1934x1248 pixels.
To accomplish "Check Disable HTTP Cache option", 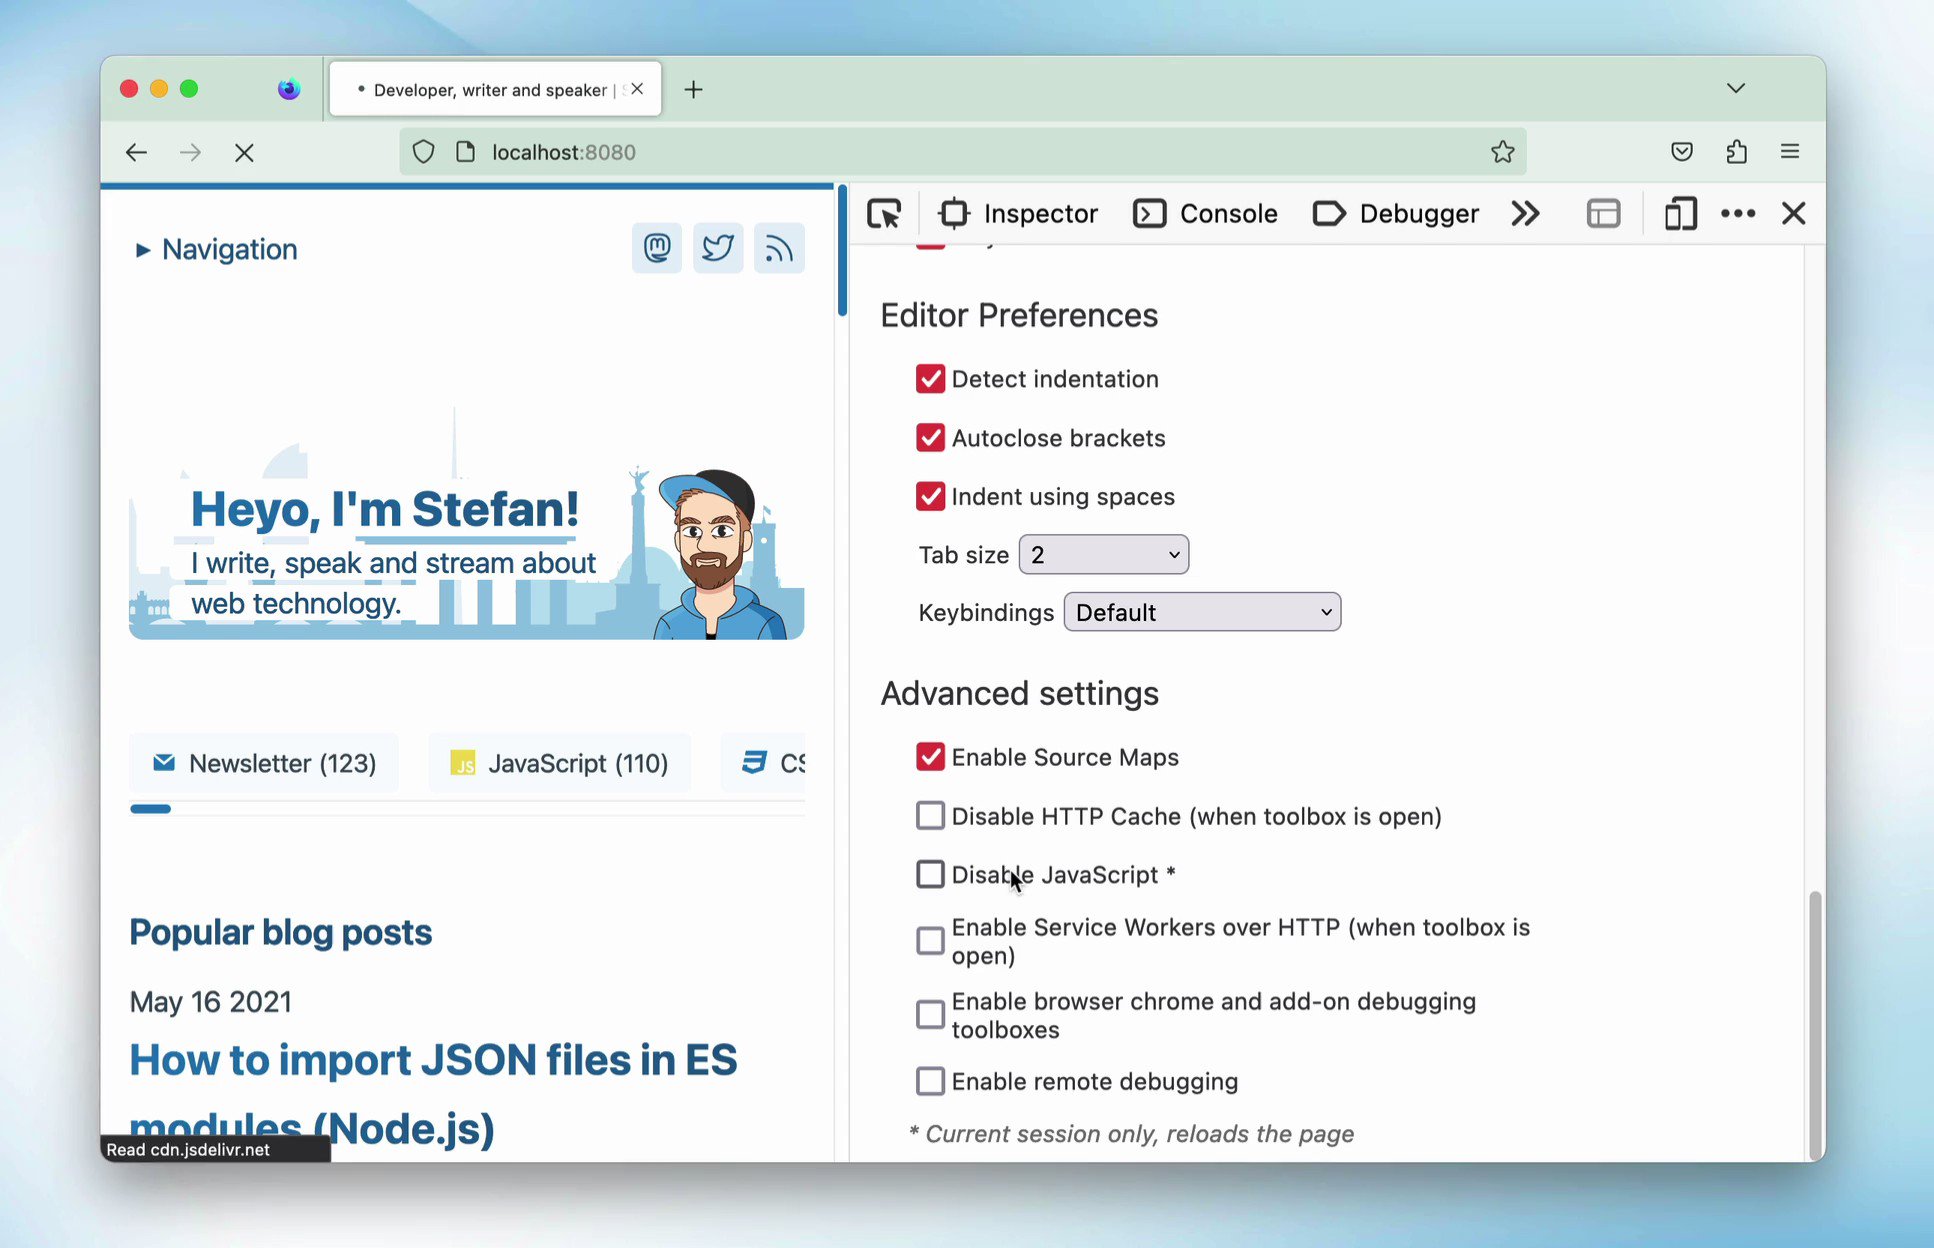I will (x=930, y=816).
